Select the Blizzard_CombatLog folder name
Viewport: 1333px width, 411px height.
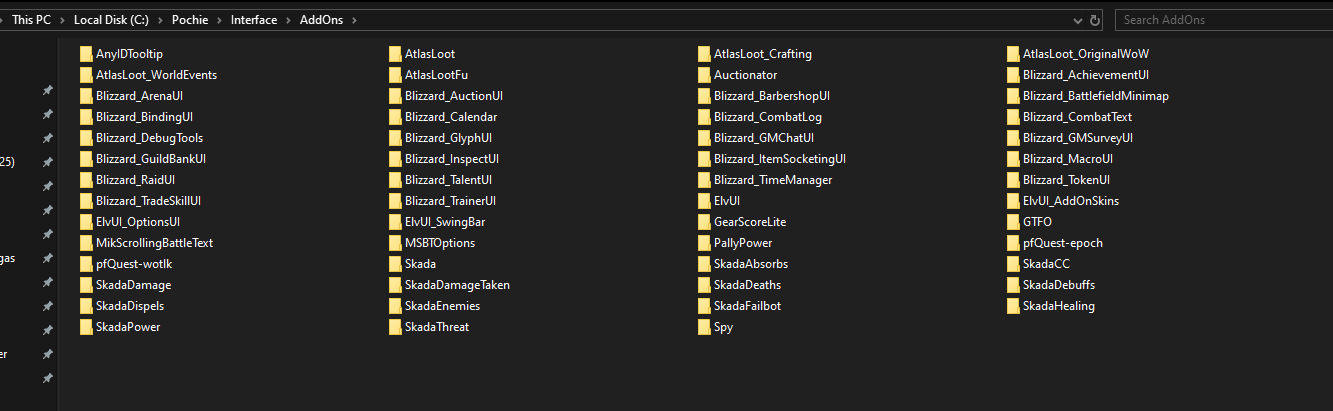[768, 117]
